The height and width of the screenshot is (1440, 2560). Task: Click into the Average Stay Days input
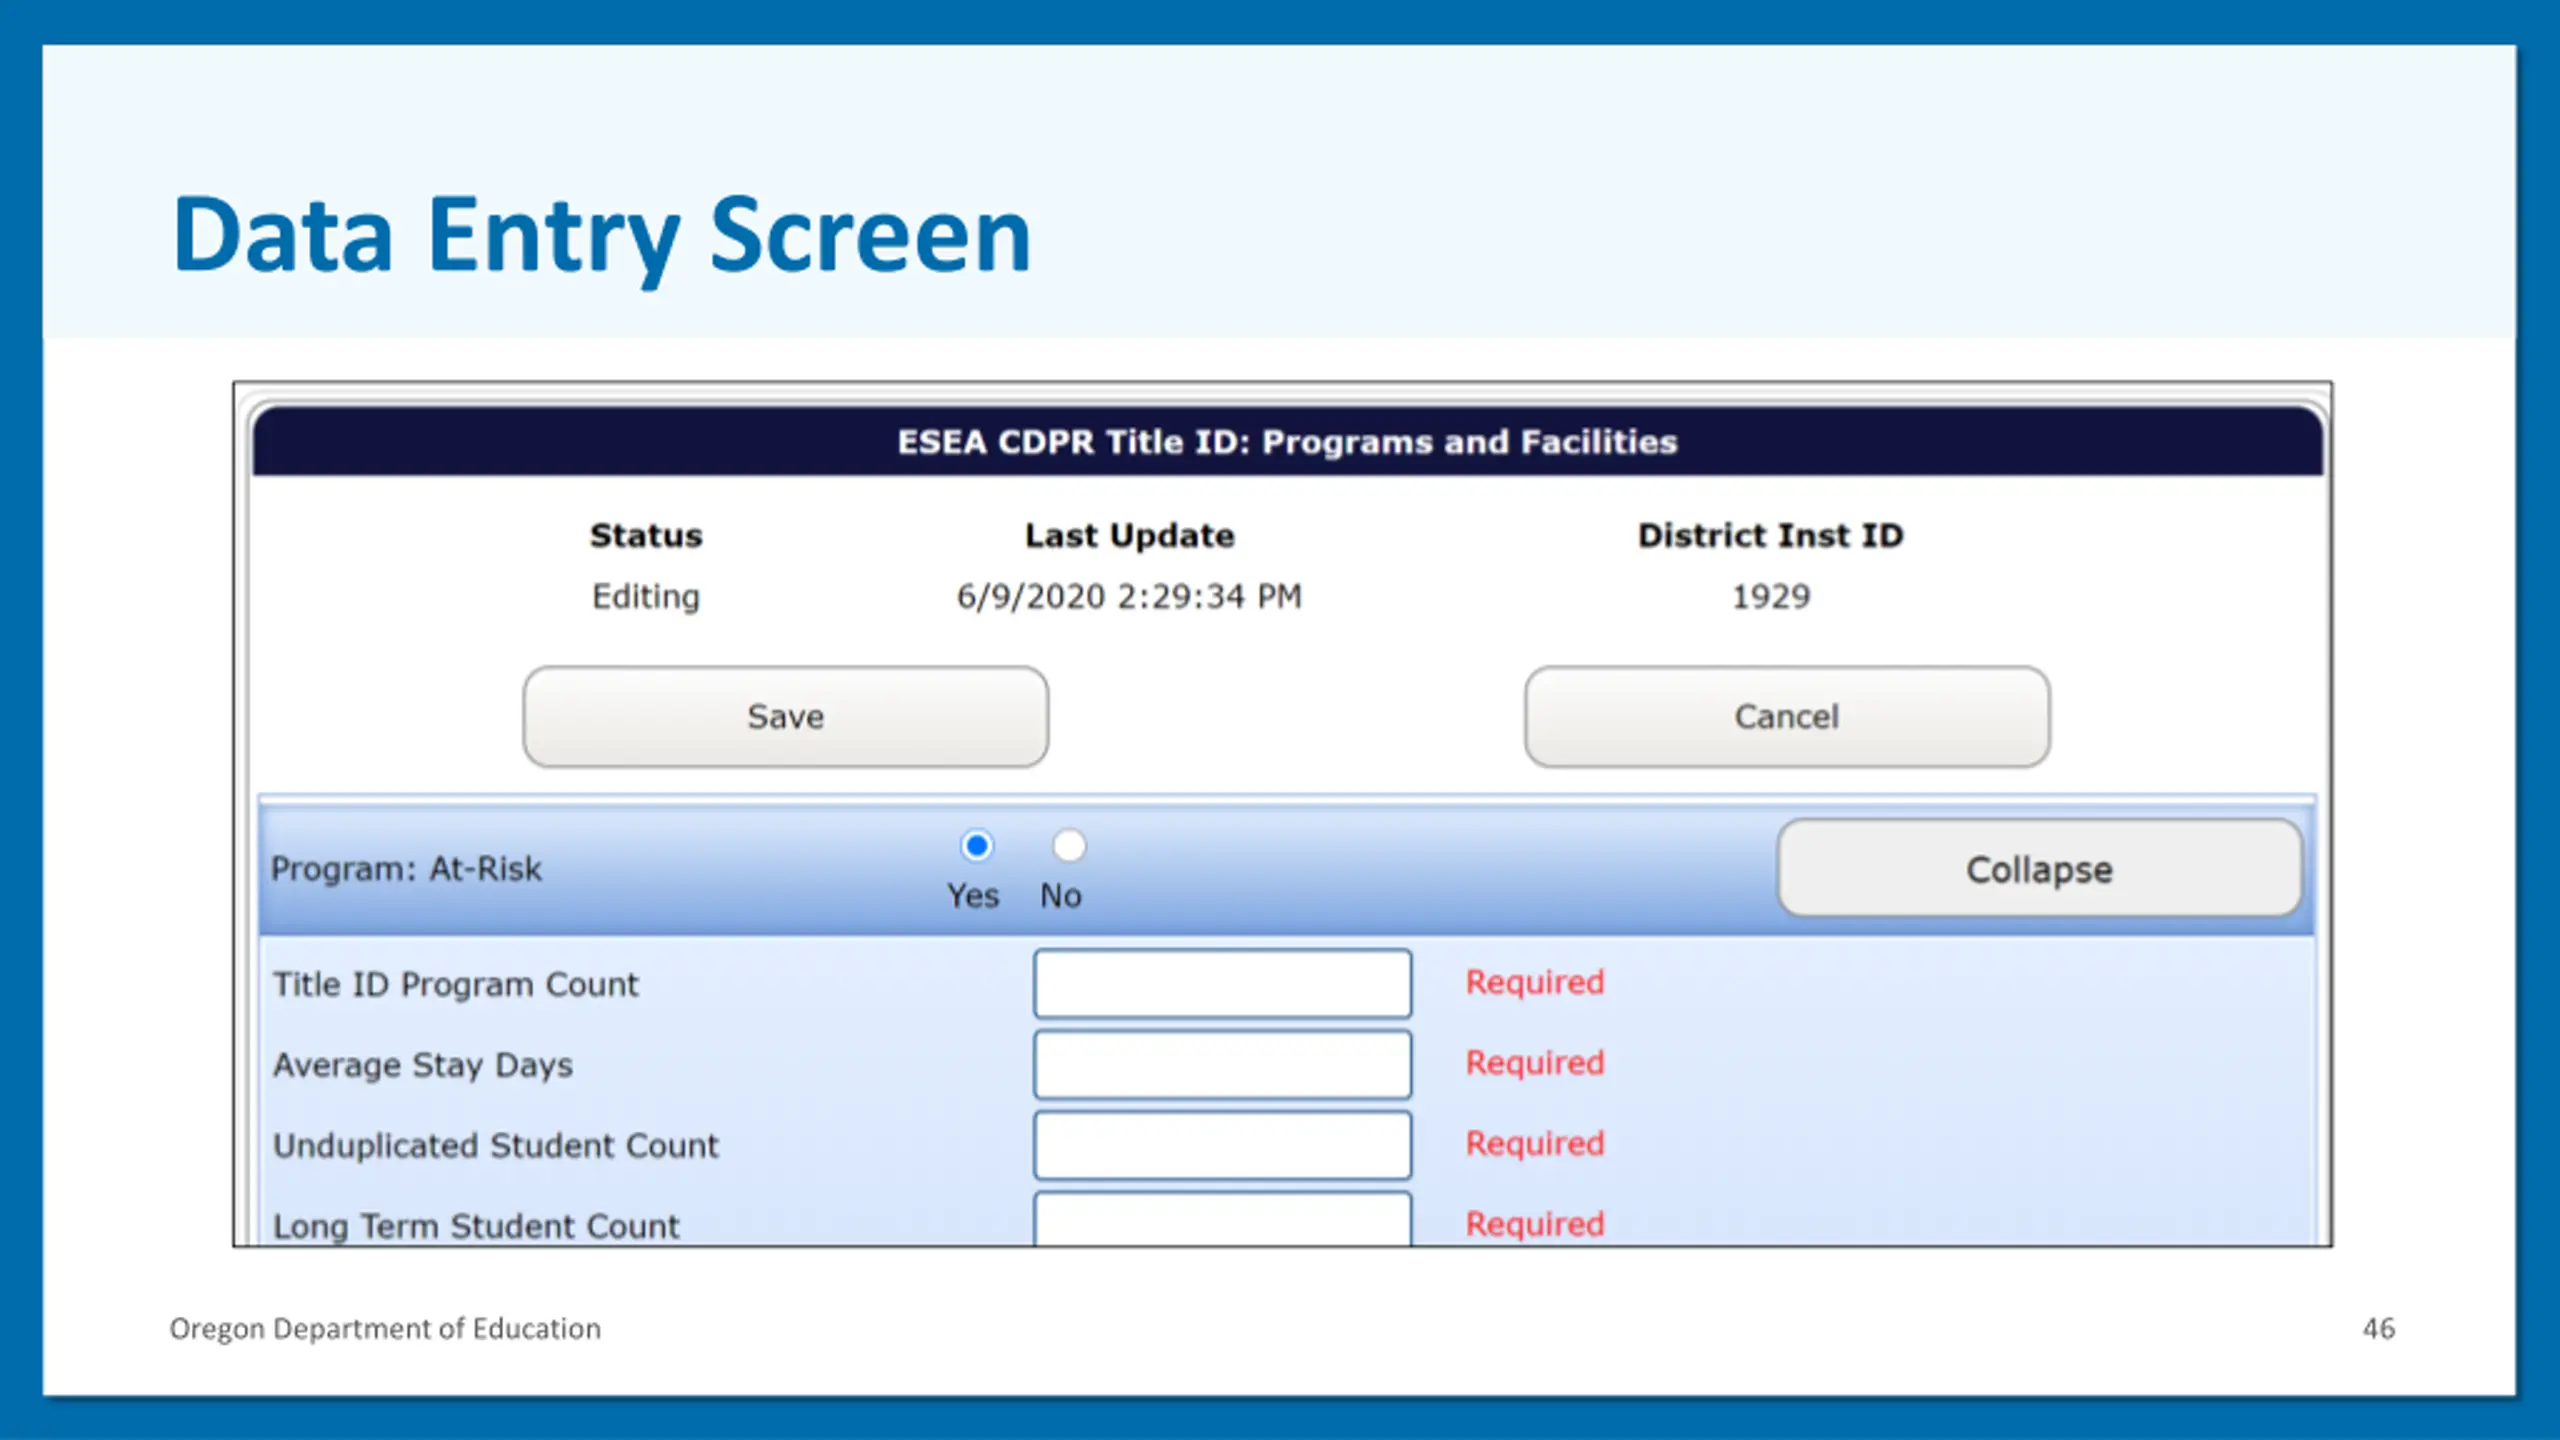pyautogui.click(x=1222, y=1064)
